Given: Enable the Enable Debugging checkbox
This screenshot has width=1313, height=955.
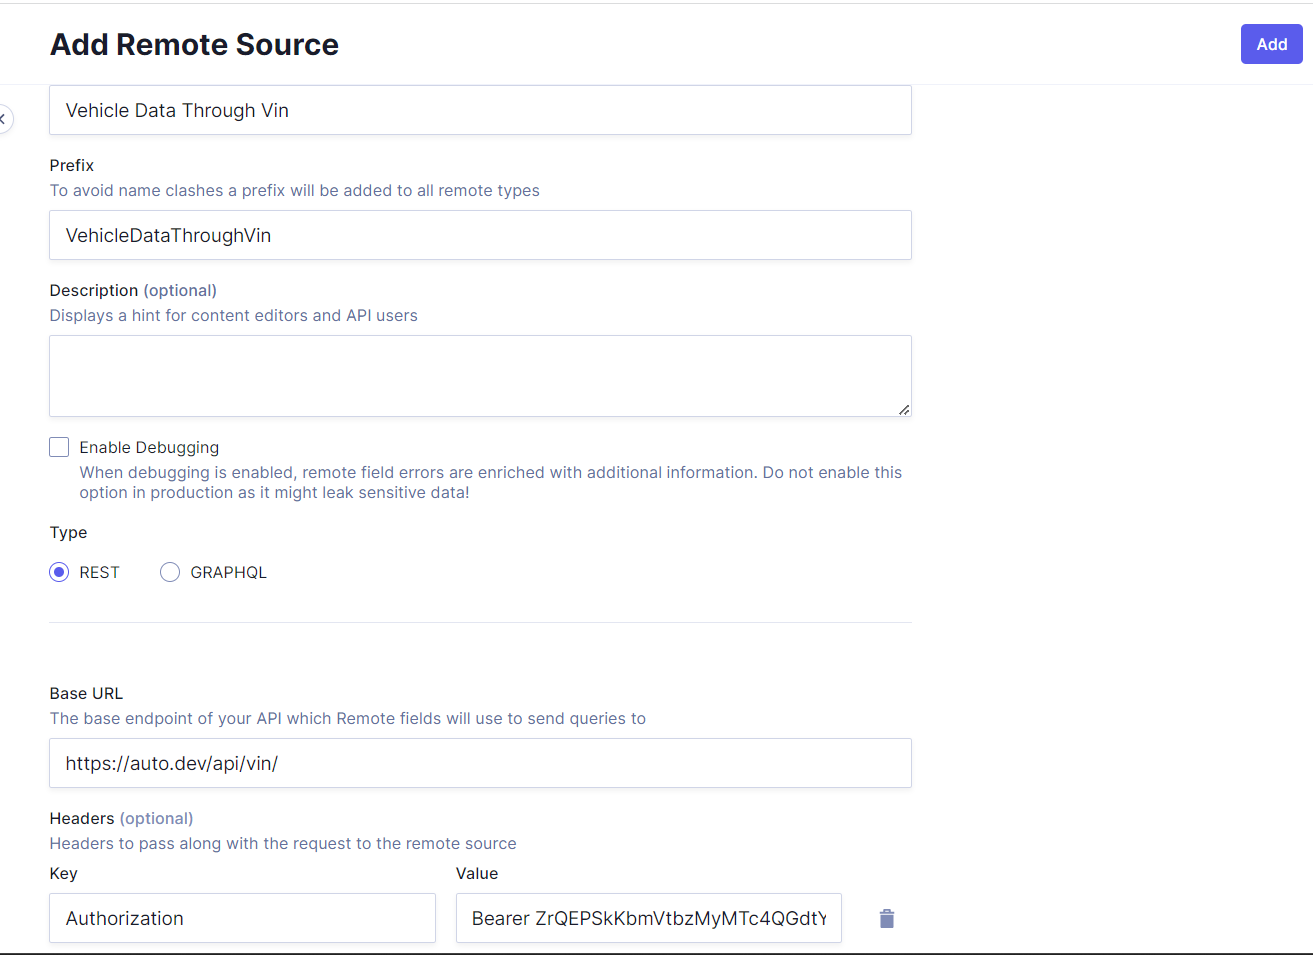Looking at the screenshot, I should [x=59, y=447].
